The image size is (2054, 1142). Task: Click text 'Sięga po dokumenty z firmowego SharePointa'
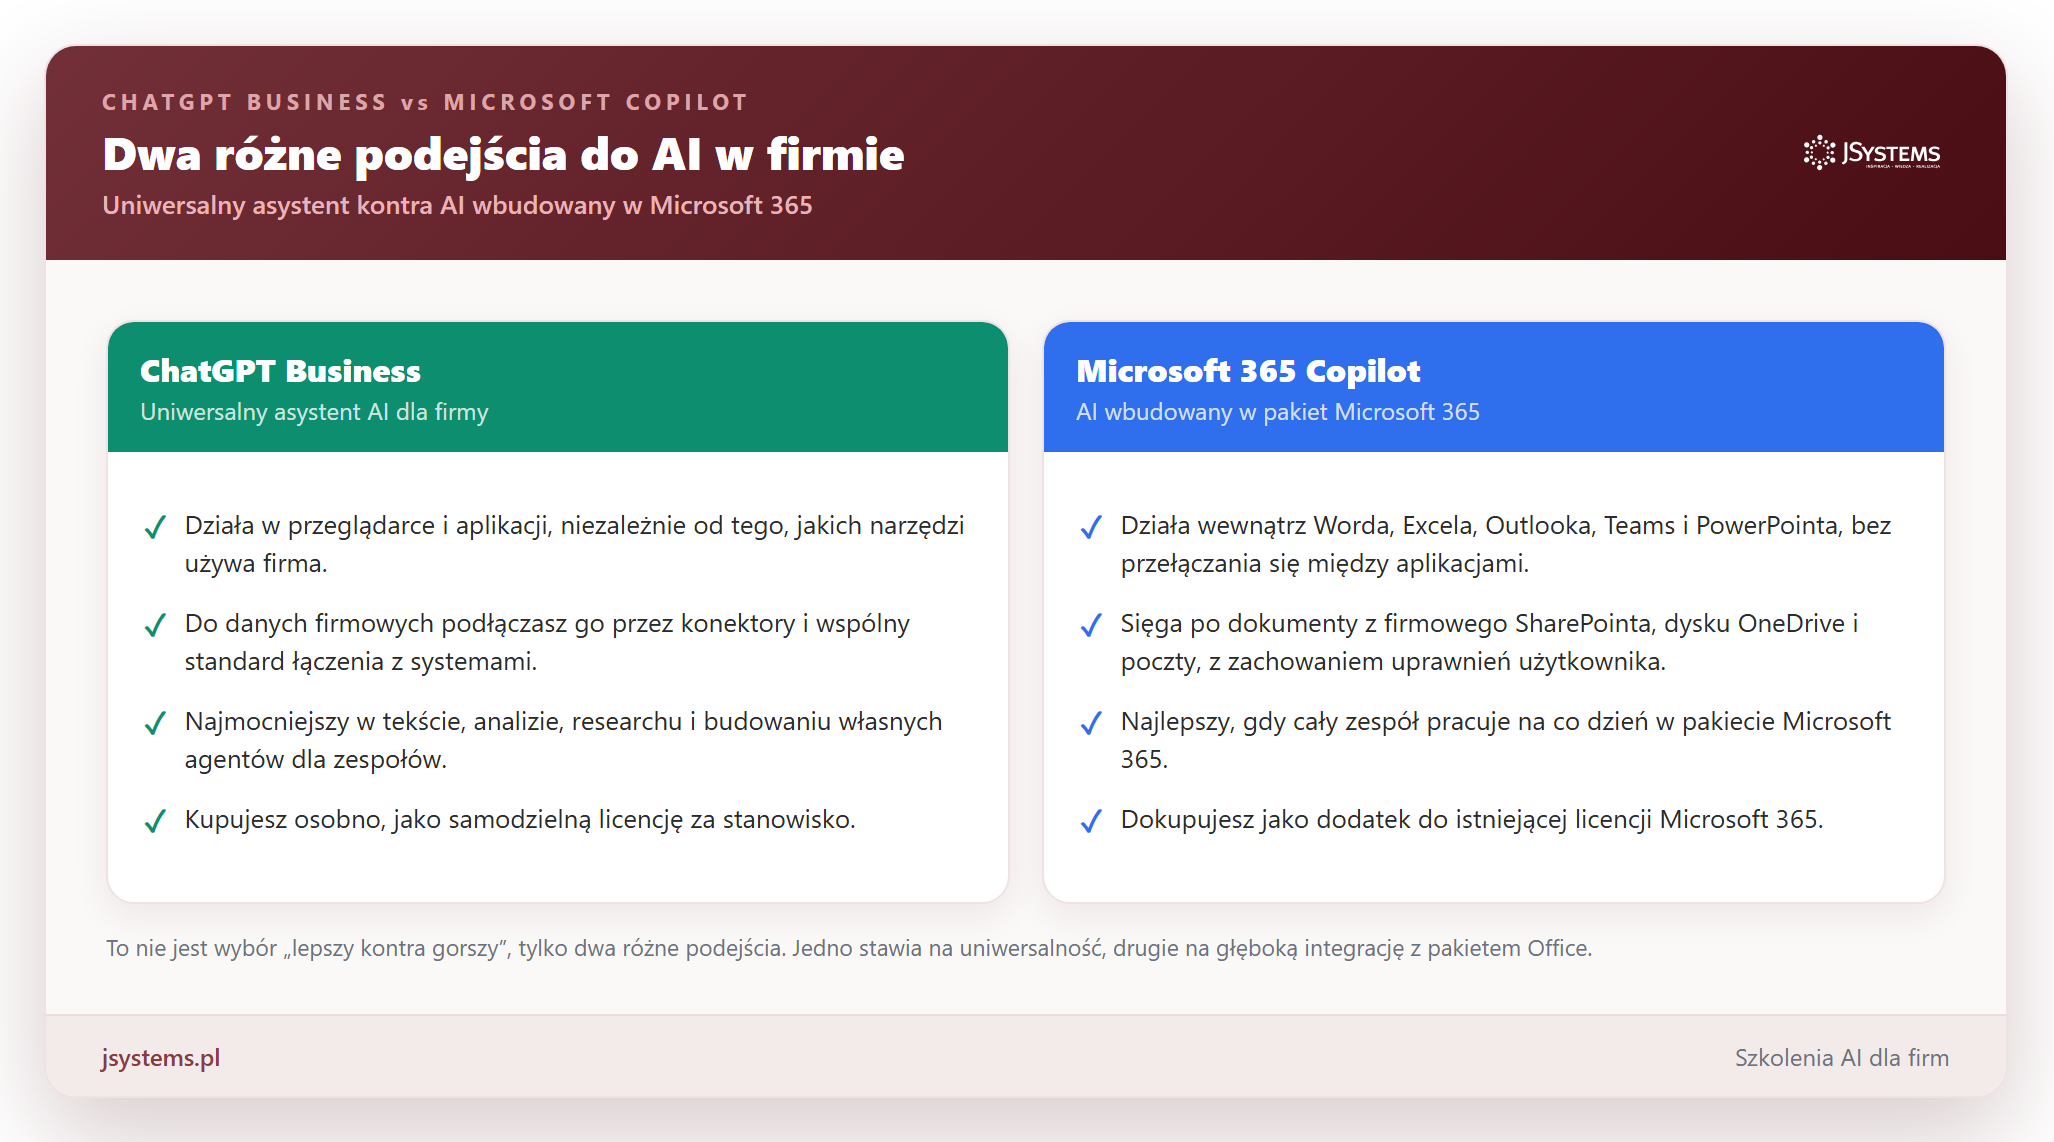pyautogui.click(x=1489, y=642)
